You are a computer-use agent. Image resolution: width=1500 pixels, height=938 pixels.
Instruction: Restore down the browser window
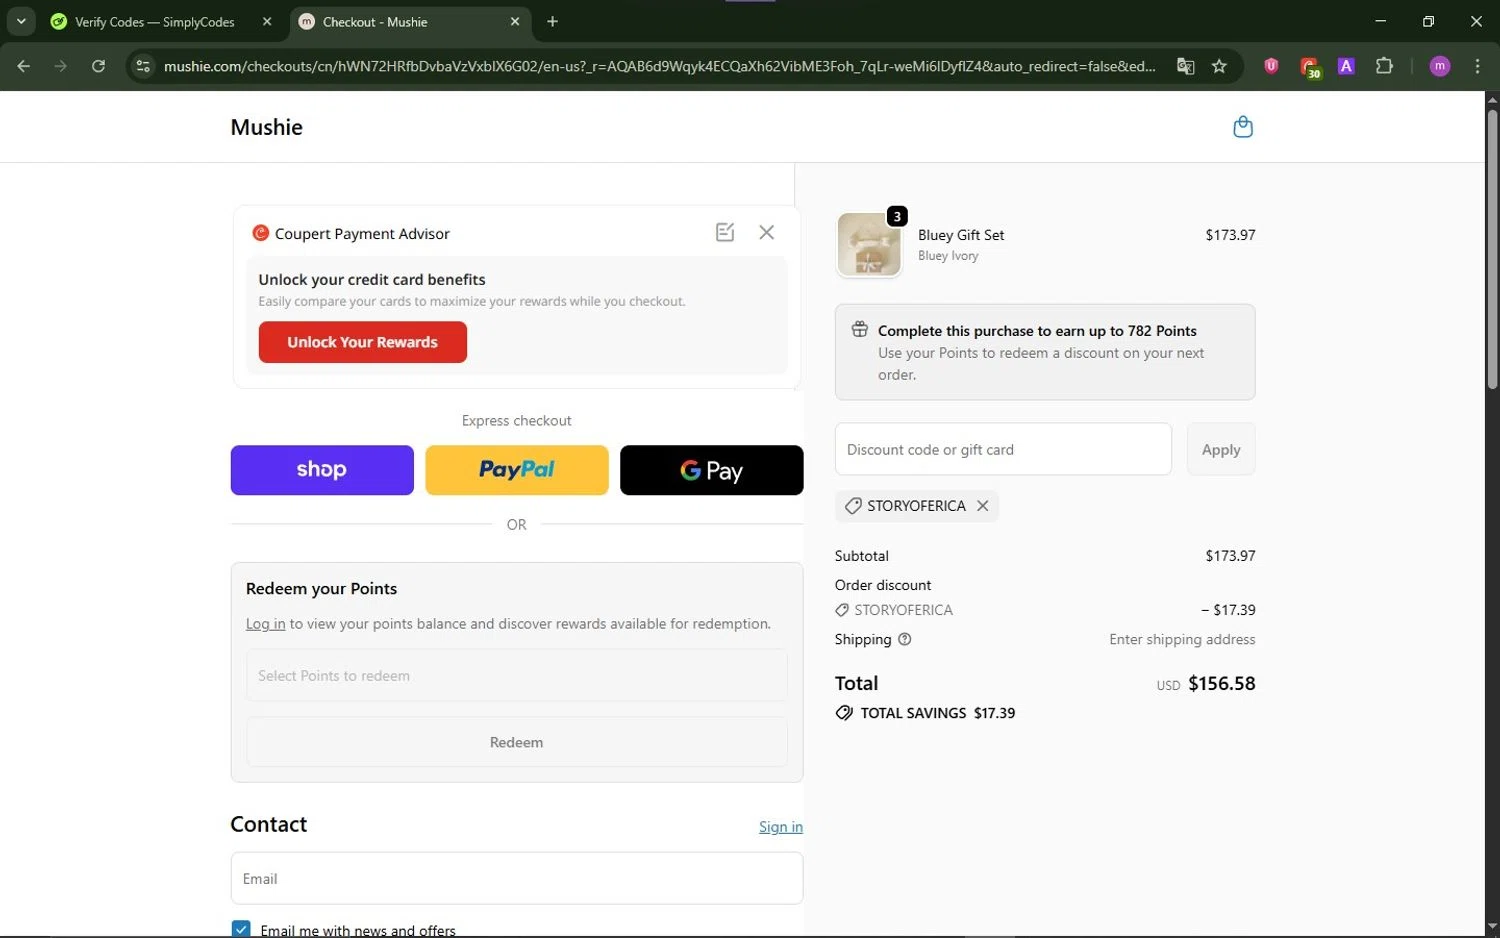pos(1428,21)
